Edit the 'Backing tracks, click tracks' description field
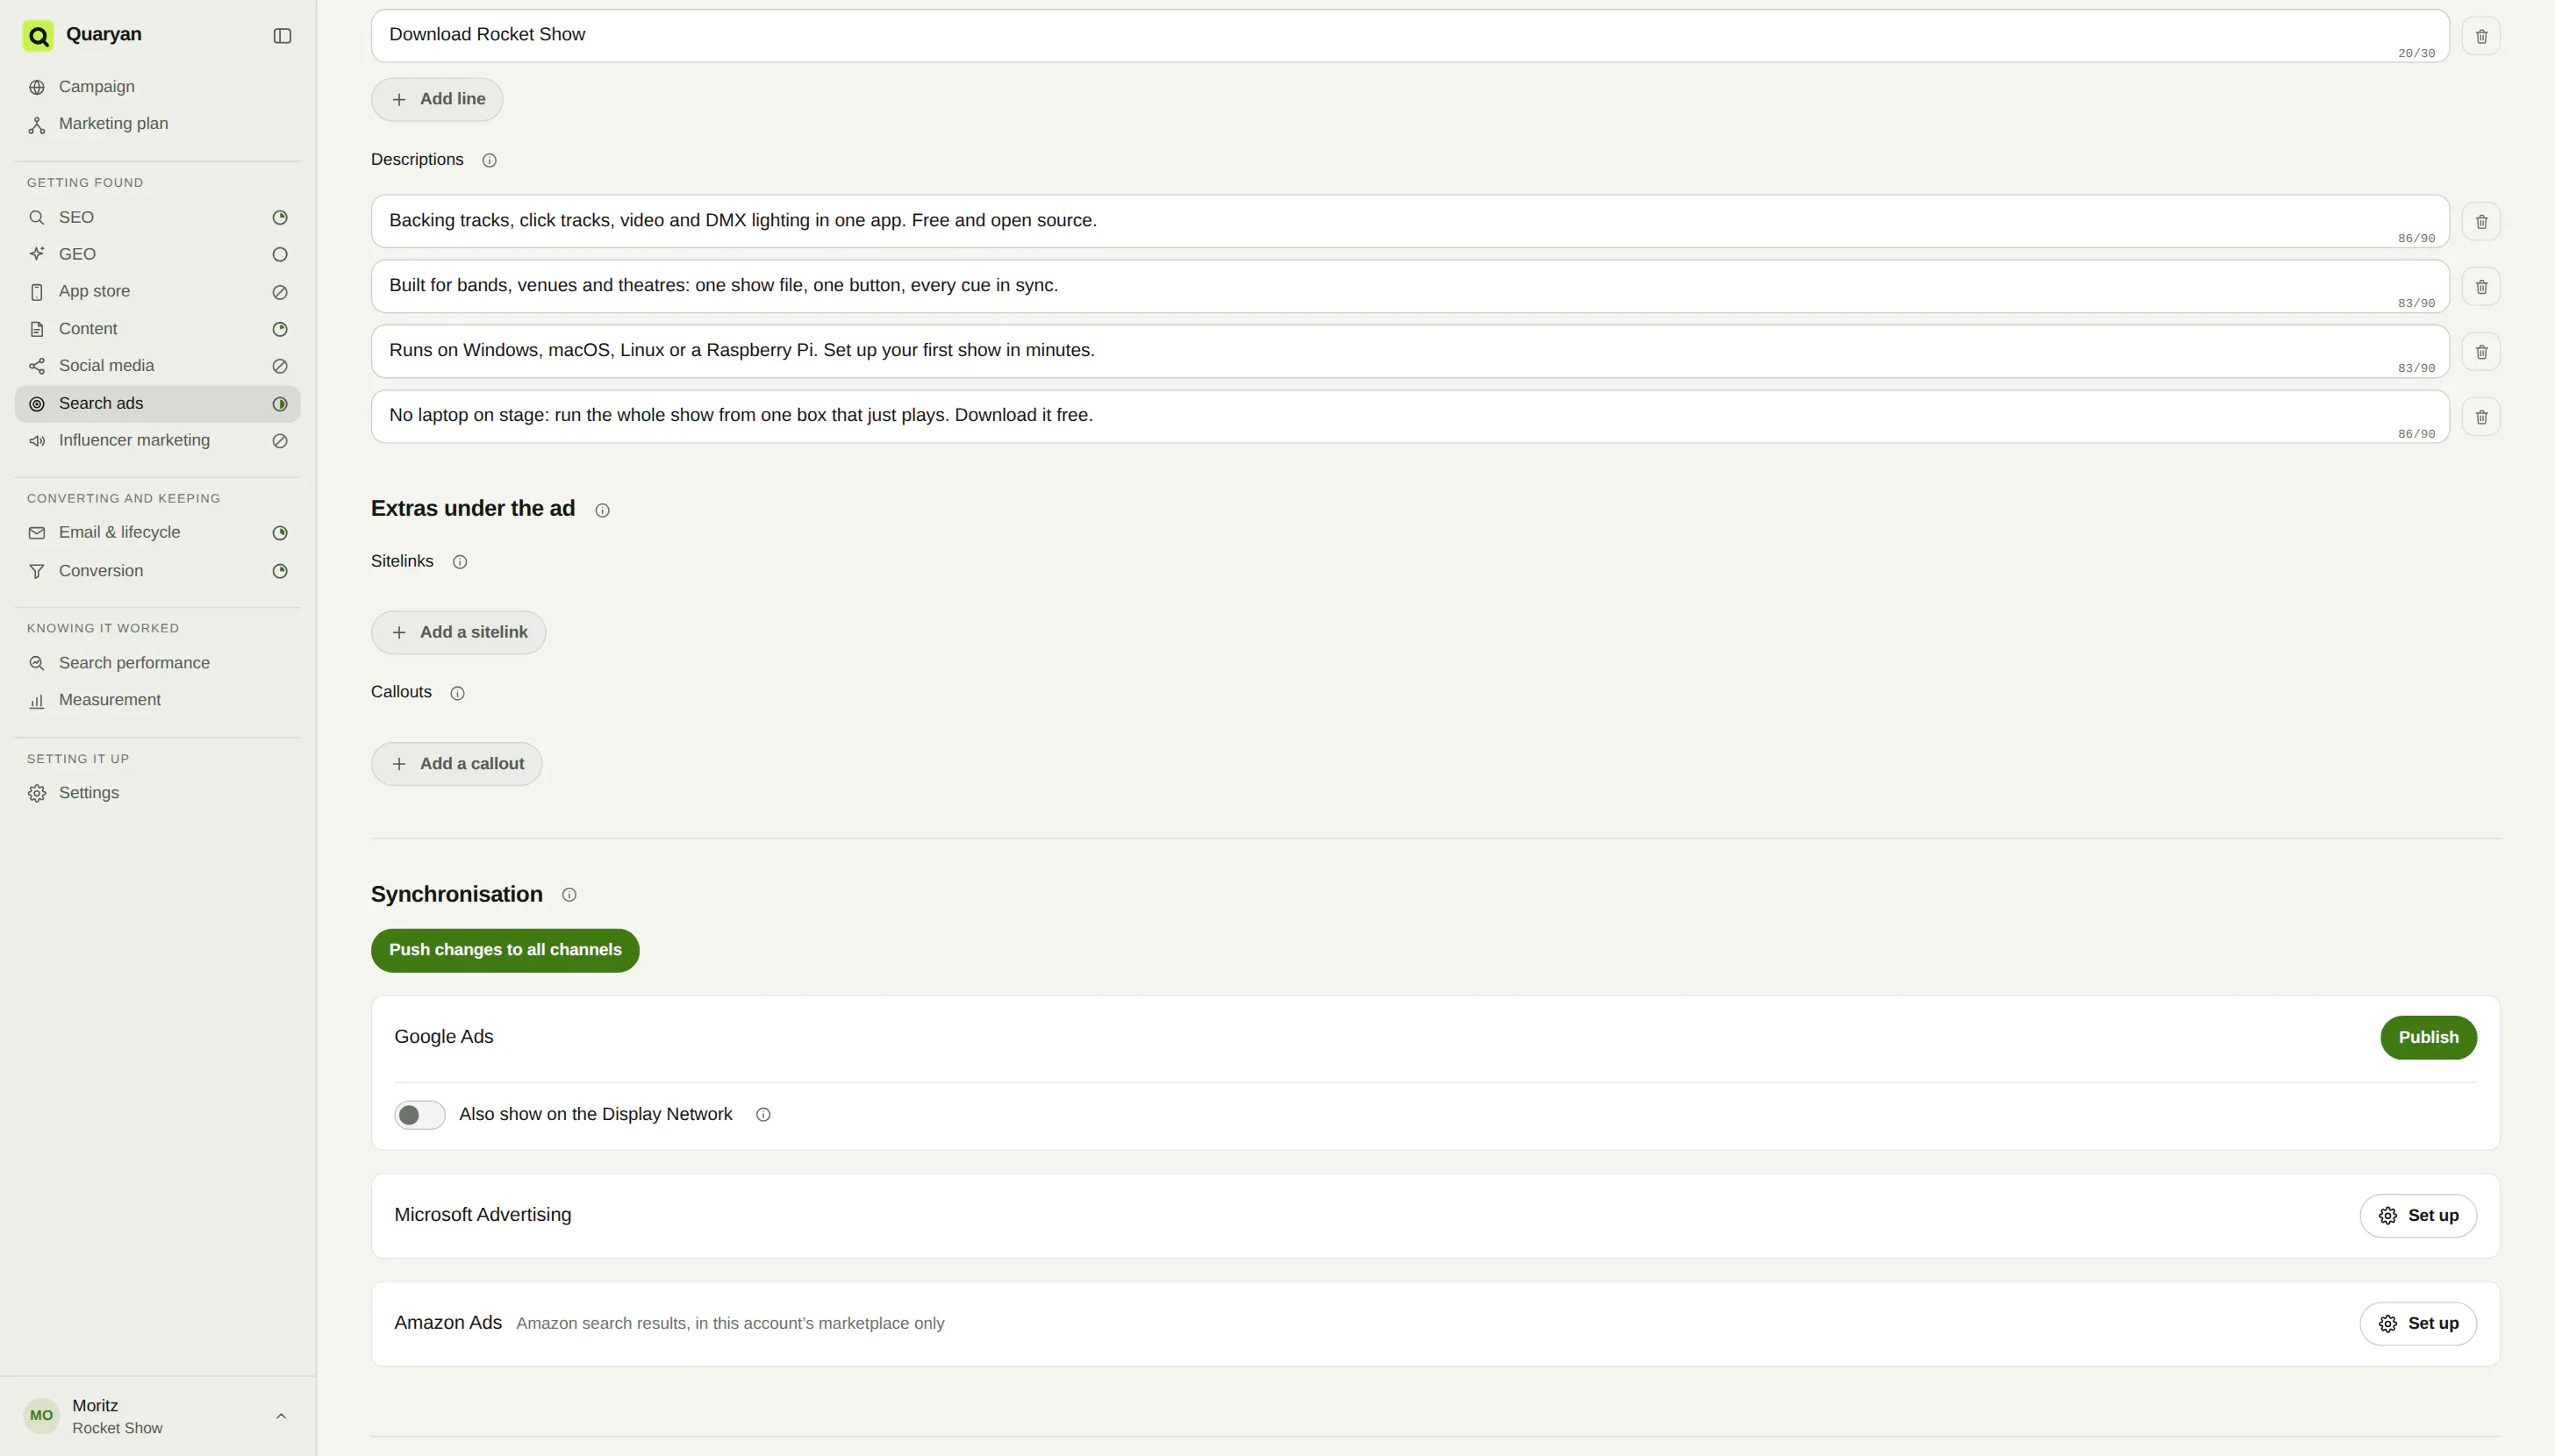The height and width of the screenshot is (1456, 2555). (x=1410, y=221)
